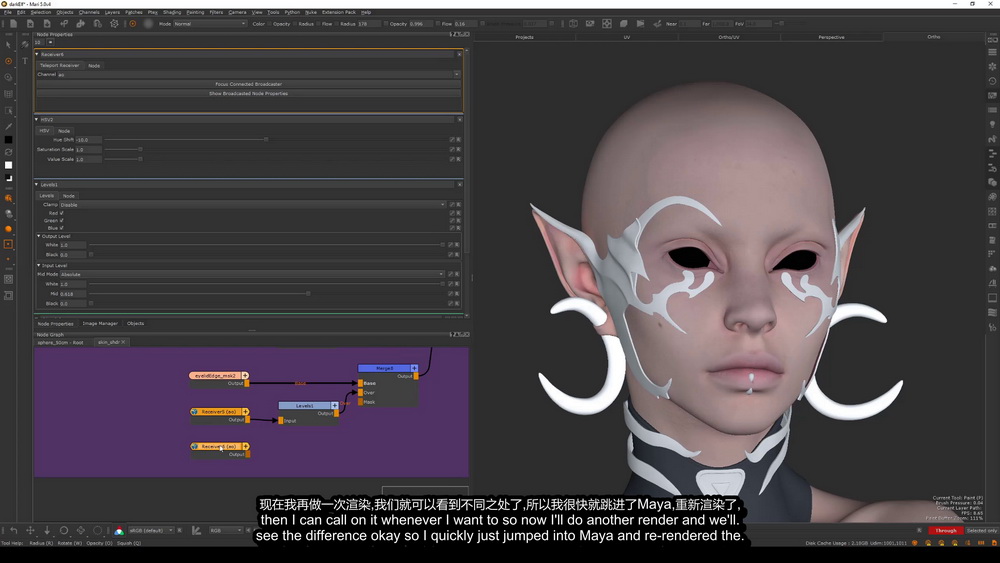Click Focus Connected Broadcaster button
The image size is (1000, 563).
point(248,84)
